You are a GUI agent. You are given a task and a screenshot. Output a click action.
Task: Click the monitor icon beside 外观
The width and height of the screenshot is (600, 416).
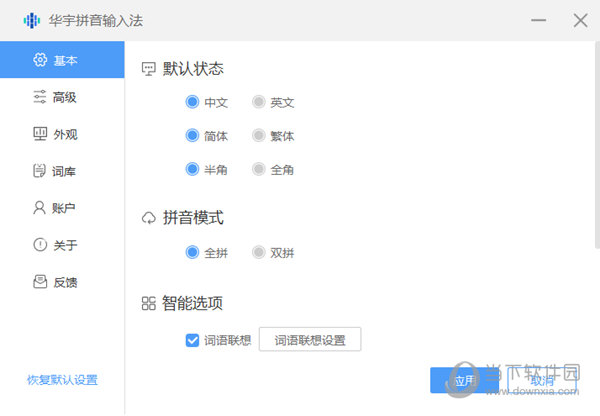coord(40,134)
